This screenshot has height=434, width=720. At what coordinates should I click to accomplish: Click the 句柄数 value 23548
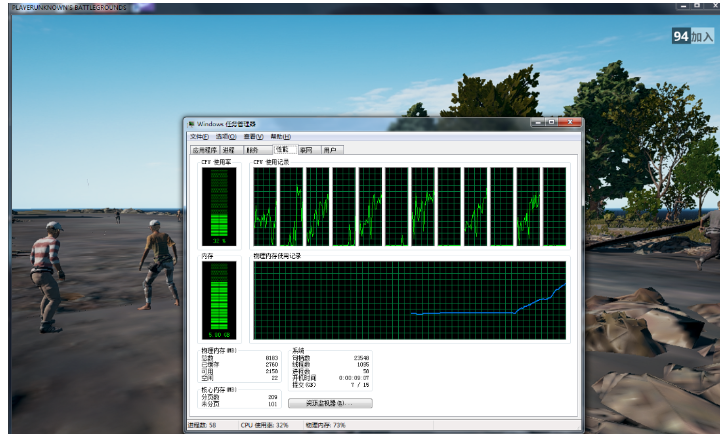click(x=361, y=358)
